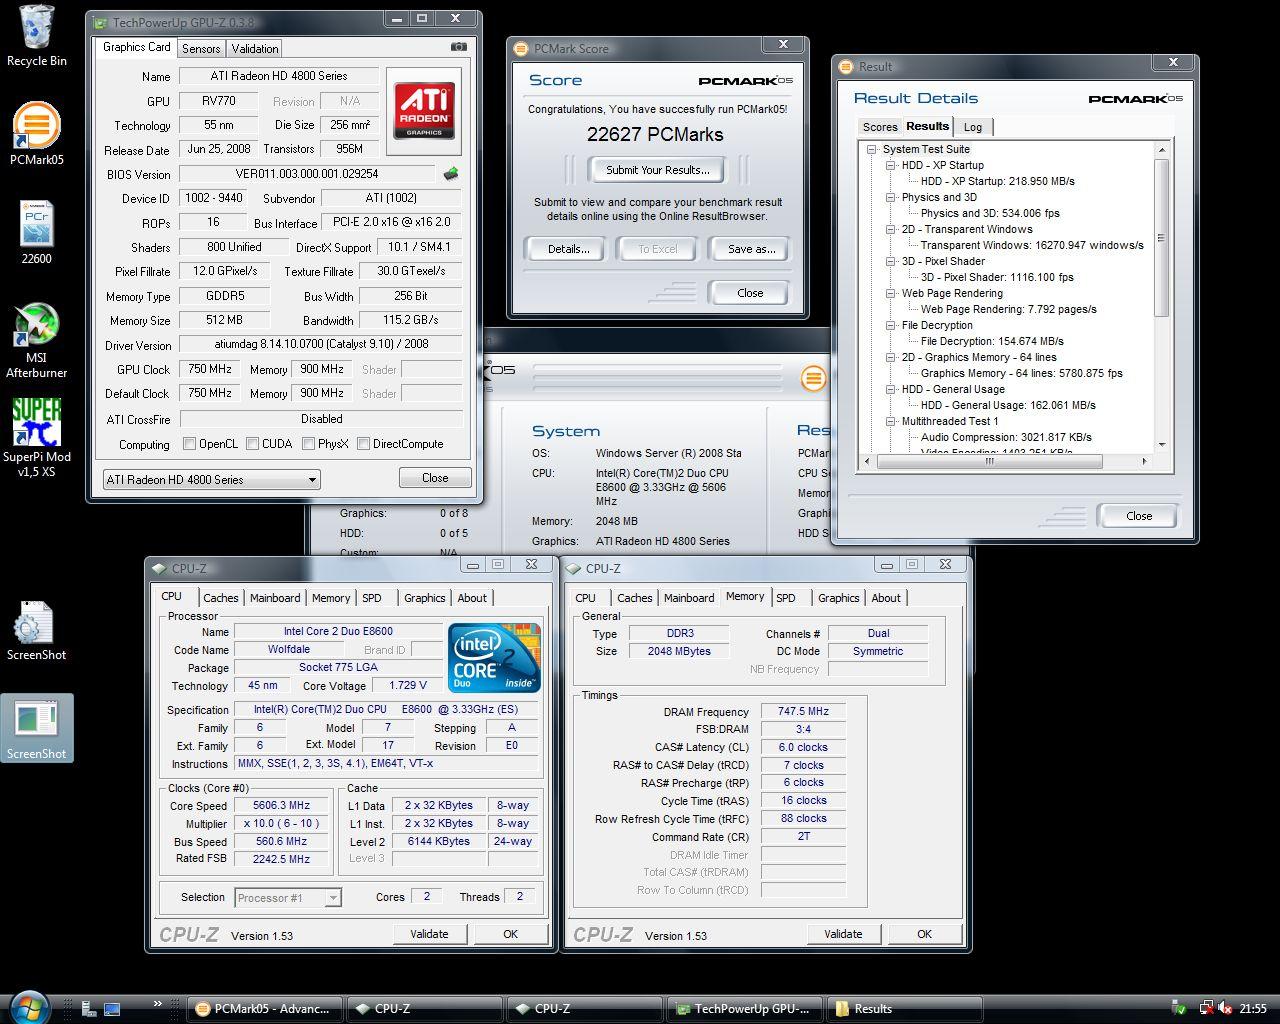Image resolution: width=1280 pixels, height=1024 pixels.
Task: Collapse the System Test Suite tree node
Action: pos(872,150)
